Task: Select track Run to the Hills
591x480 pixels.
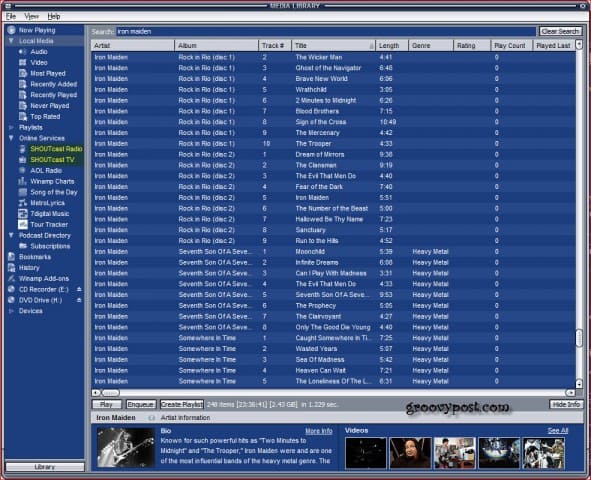Action: tap(333, 241)
